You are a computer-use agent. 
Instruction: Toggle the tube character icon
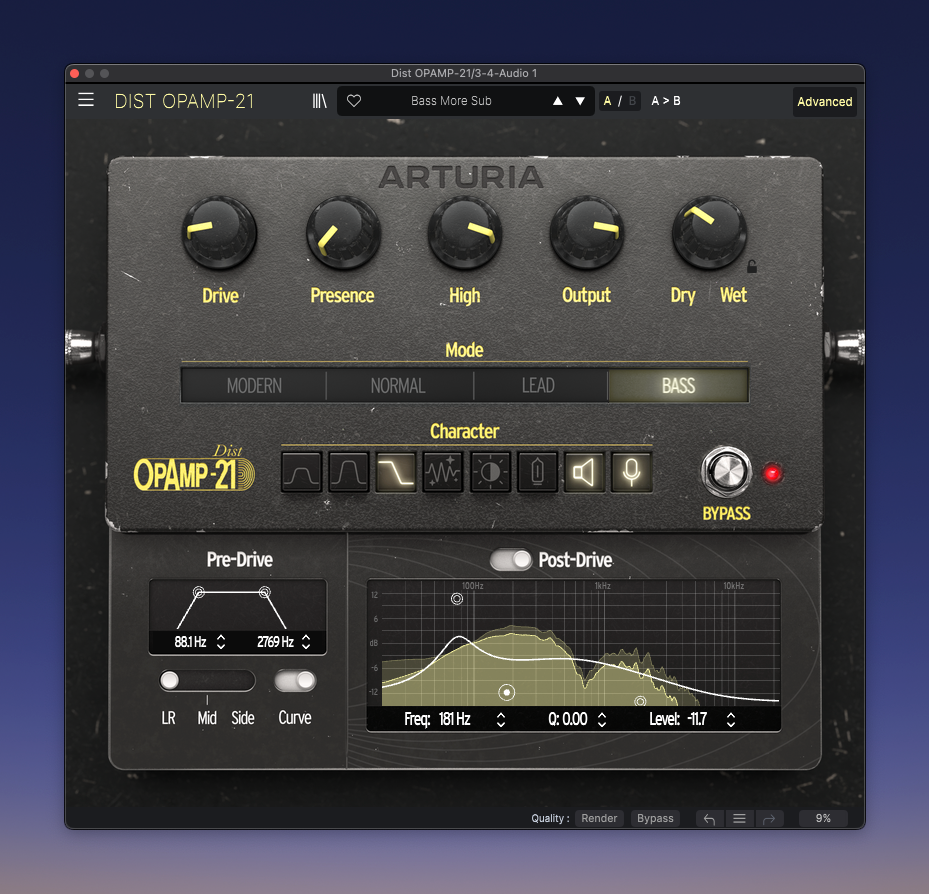[x=537, y=472]
